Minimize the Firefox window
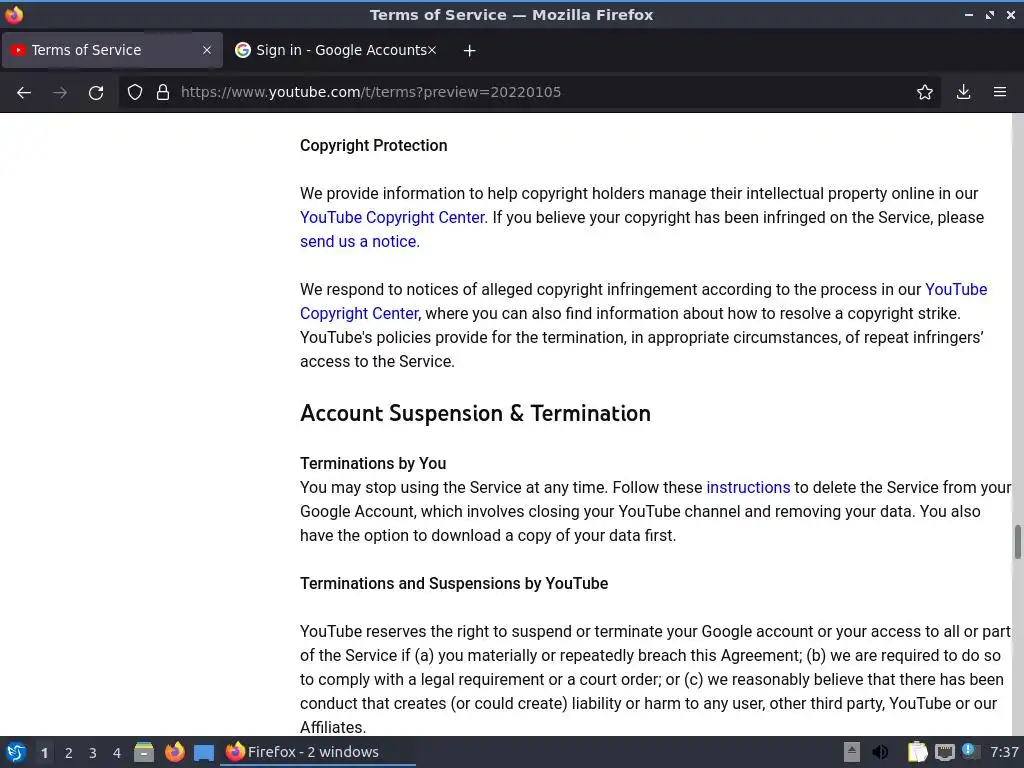 click(968, 14)
